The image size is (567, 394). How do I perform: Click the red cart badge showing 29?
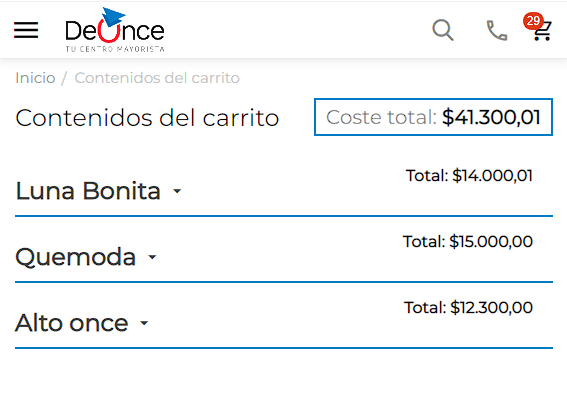[x=533, y=21]
